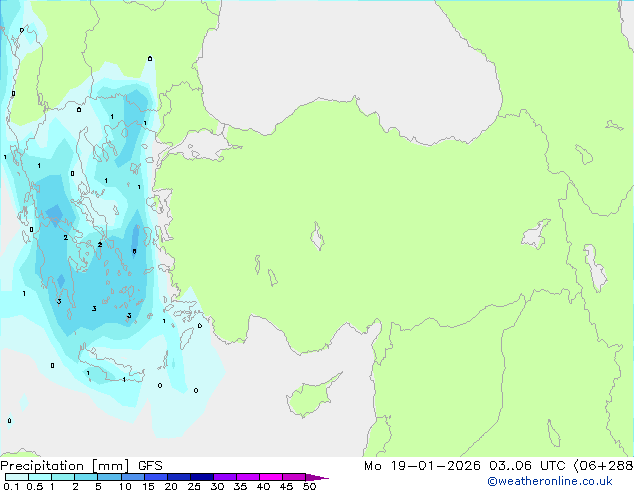
Task: Click the 35–40 mm legend color box
Action: click(247, 477)
